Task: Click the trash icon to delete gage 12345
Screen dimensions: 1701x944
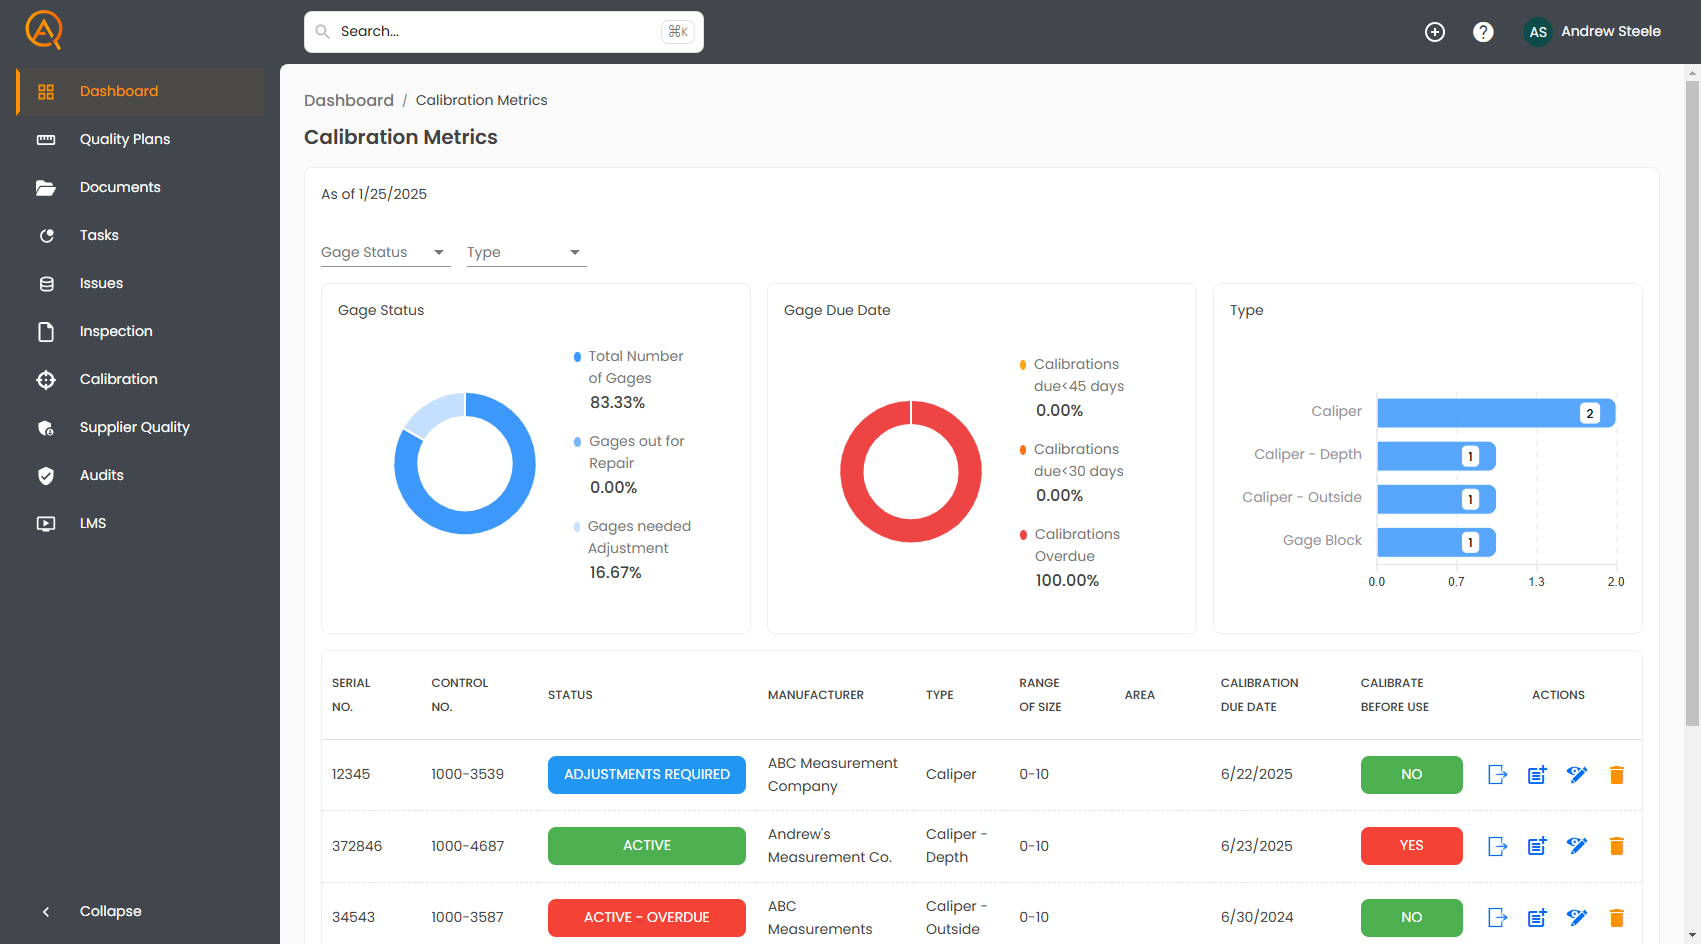Action: click(x=1617, y=774)
